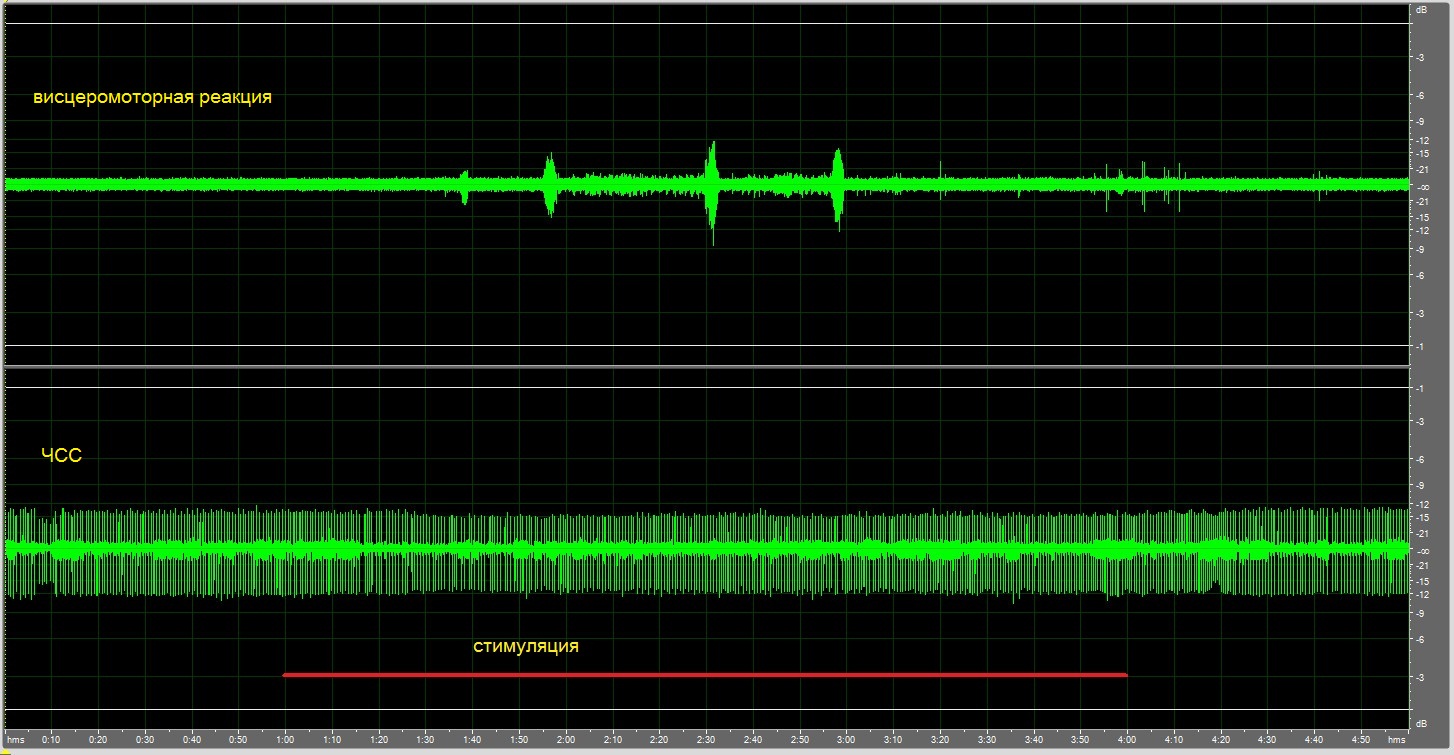Click the висцеромоторная реакция channel label
The image size is (1454, 755).
(152, 98)
